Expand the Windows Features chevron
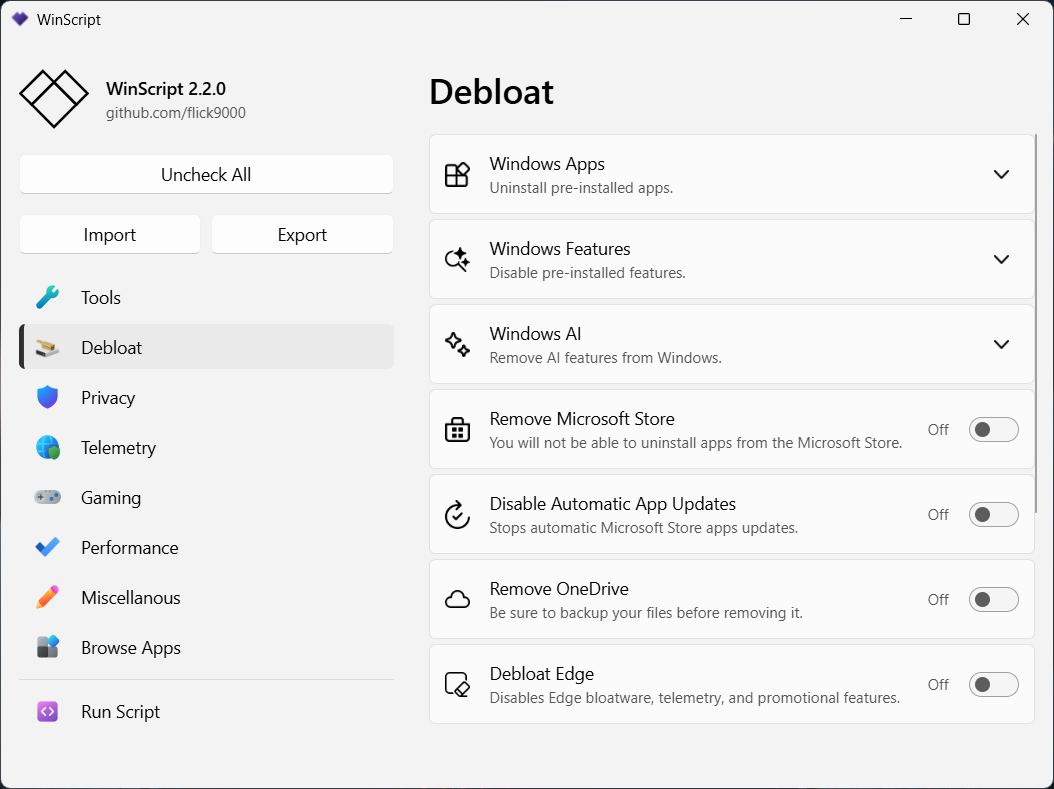 pos(1001,259)
